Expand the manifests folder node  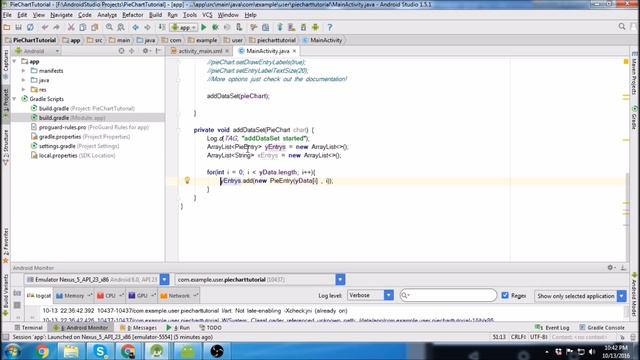pos(24,71)
